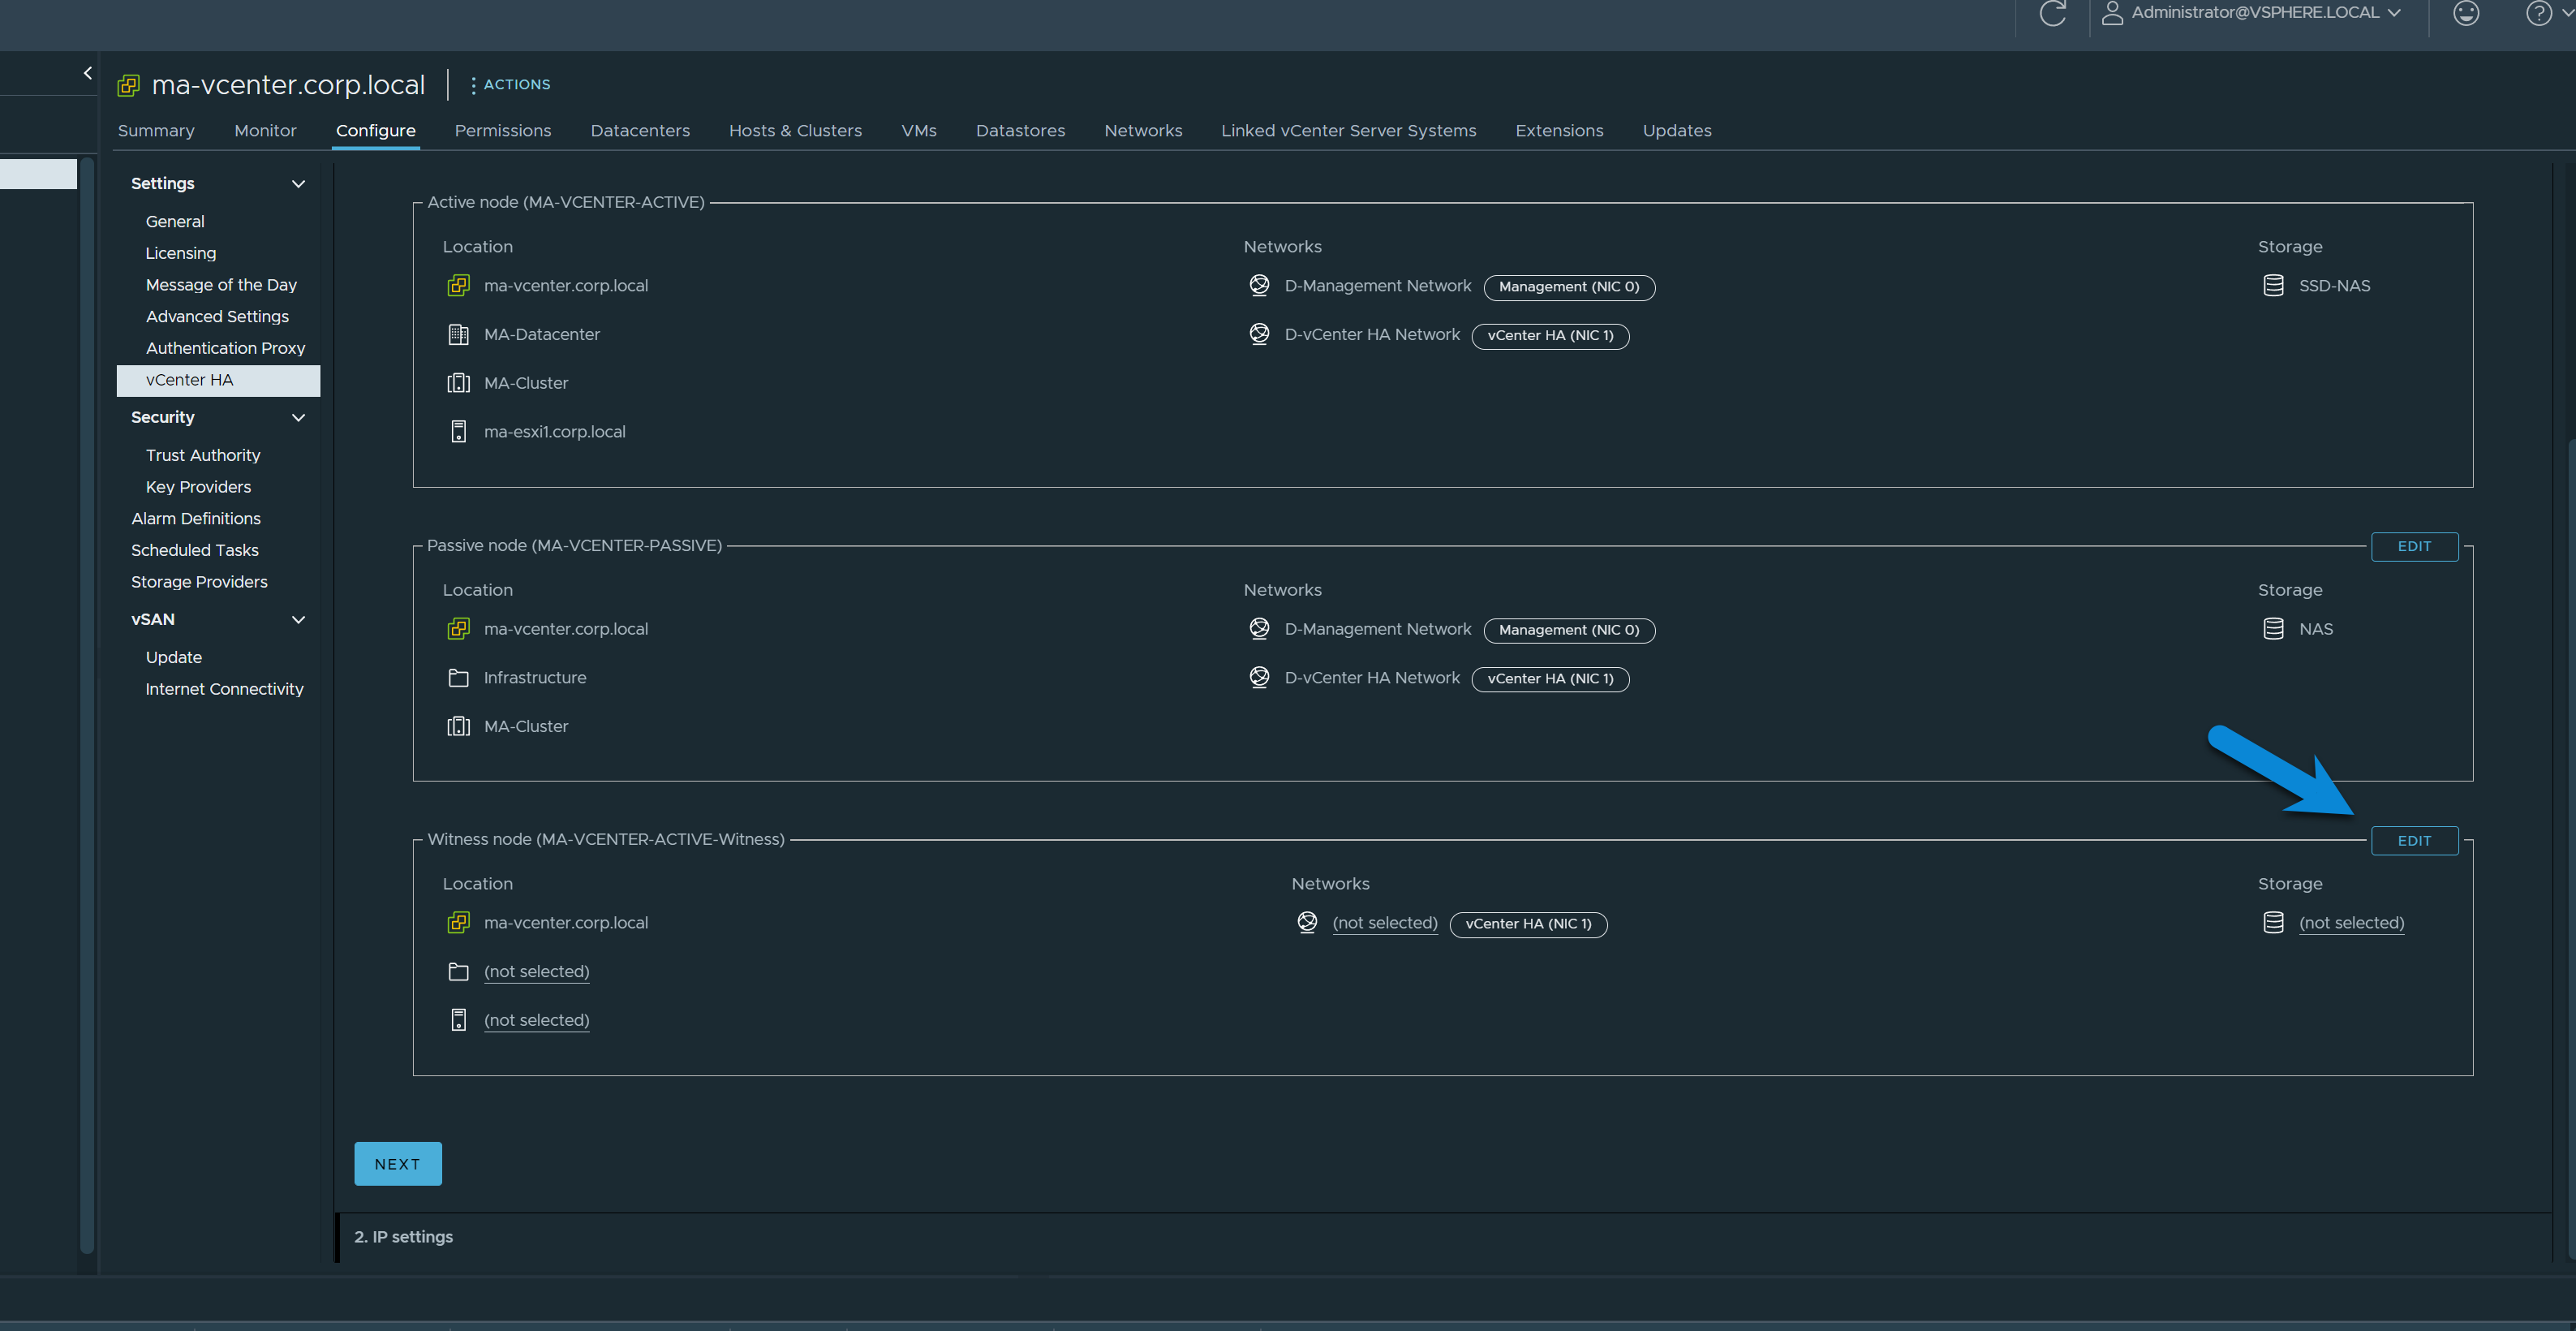
Task: Collapse the left navigation panel arrow
Action: 88,73
